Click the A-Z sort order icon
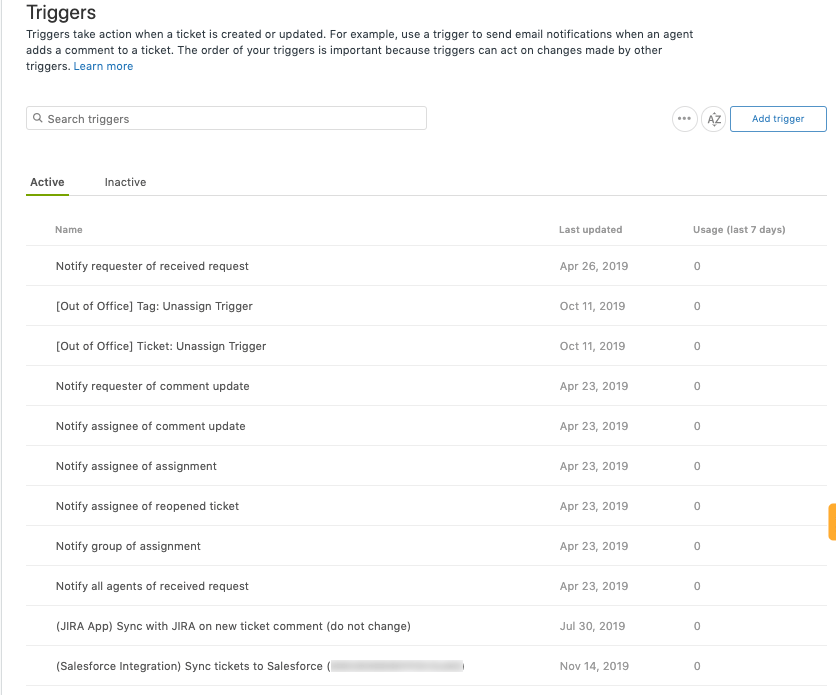 tap(714, 119)
